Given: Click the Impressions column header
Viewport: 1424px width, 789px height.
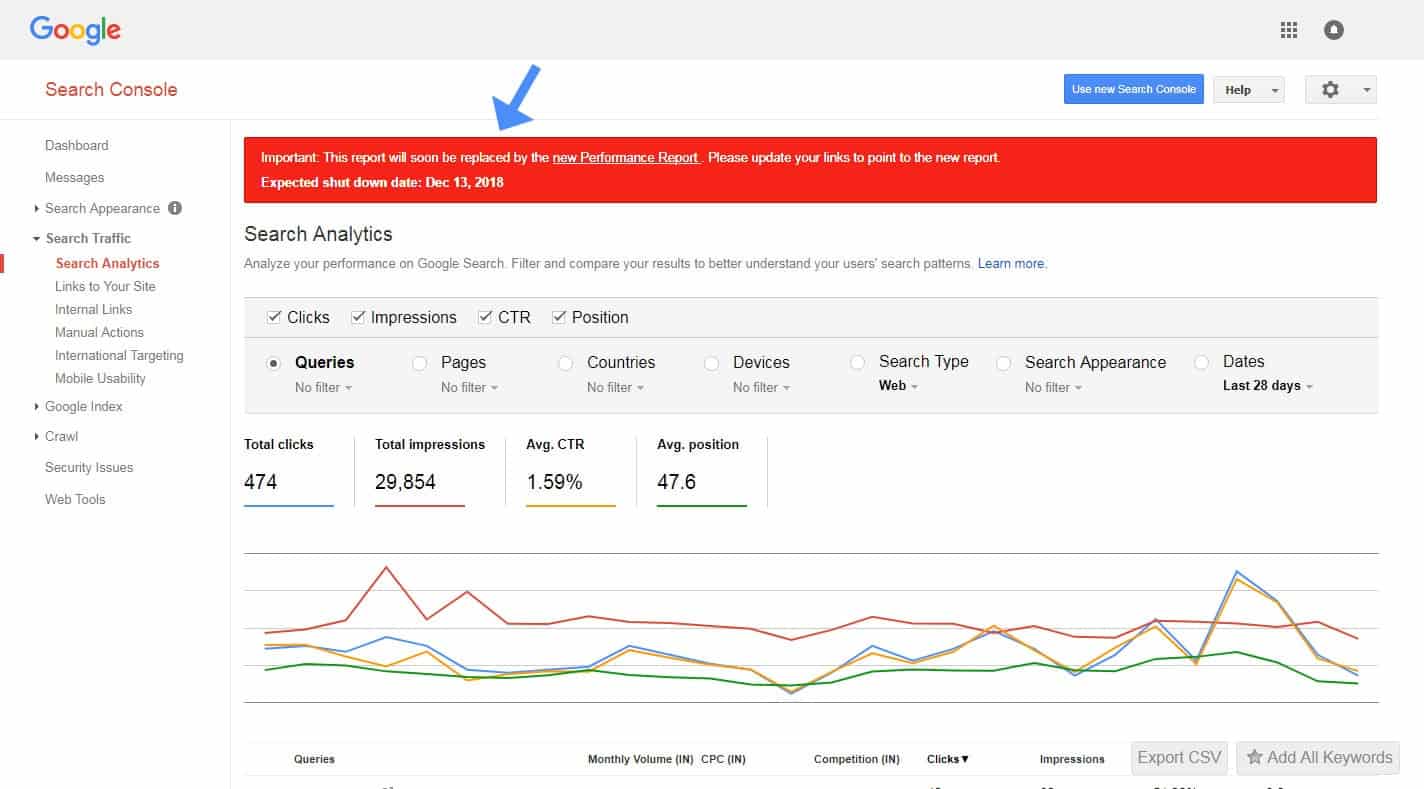Looking at the screenshot, I should click(1072, 759).
